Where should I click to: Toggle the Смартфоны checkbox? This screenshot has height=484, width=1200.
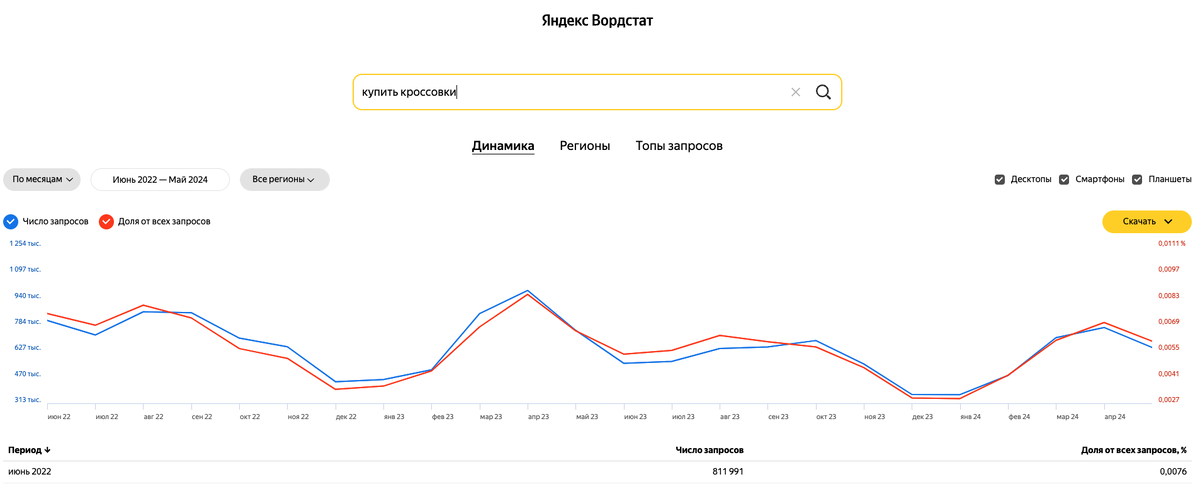pos(1063,179)
